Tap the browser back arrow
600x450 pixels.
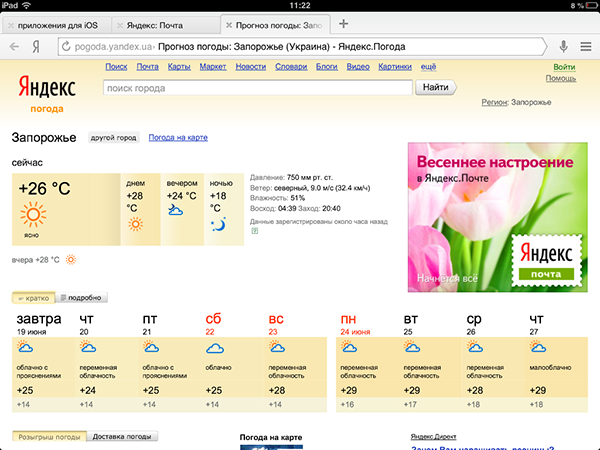click(x=14, y=47)
